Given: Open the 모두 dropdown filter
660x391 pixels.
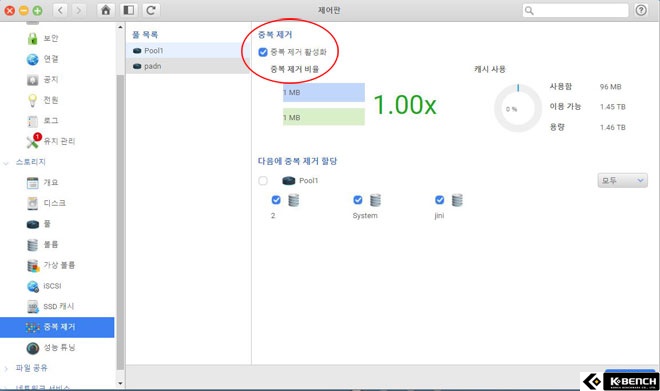Looking at the screenshot, I should (x=622, y=181).
